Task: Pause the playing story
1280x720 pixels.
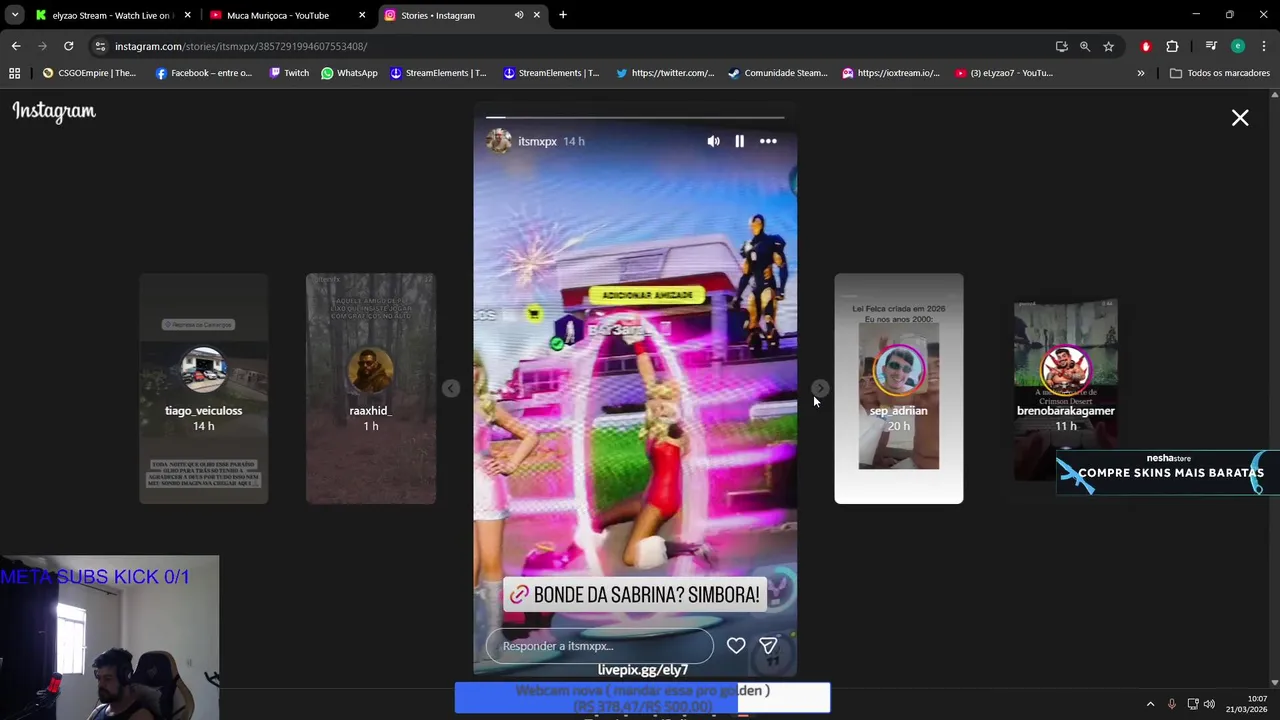Action: (x=739, y=142)
